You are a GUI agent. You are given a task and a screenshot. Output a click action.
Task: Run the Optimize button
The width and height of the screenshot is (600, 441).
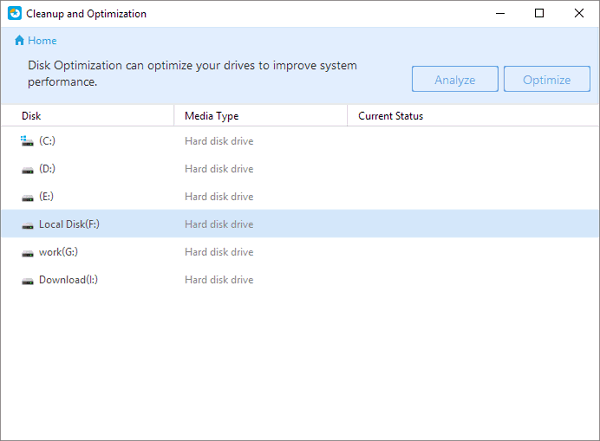tap(547, 79)
